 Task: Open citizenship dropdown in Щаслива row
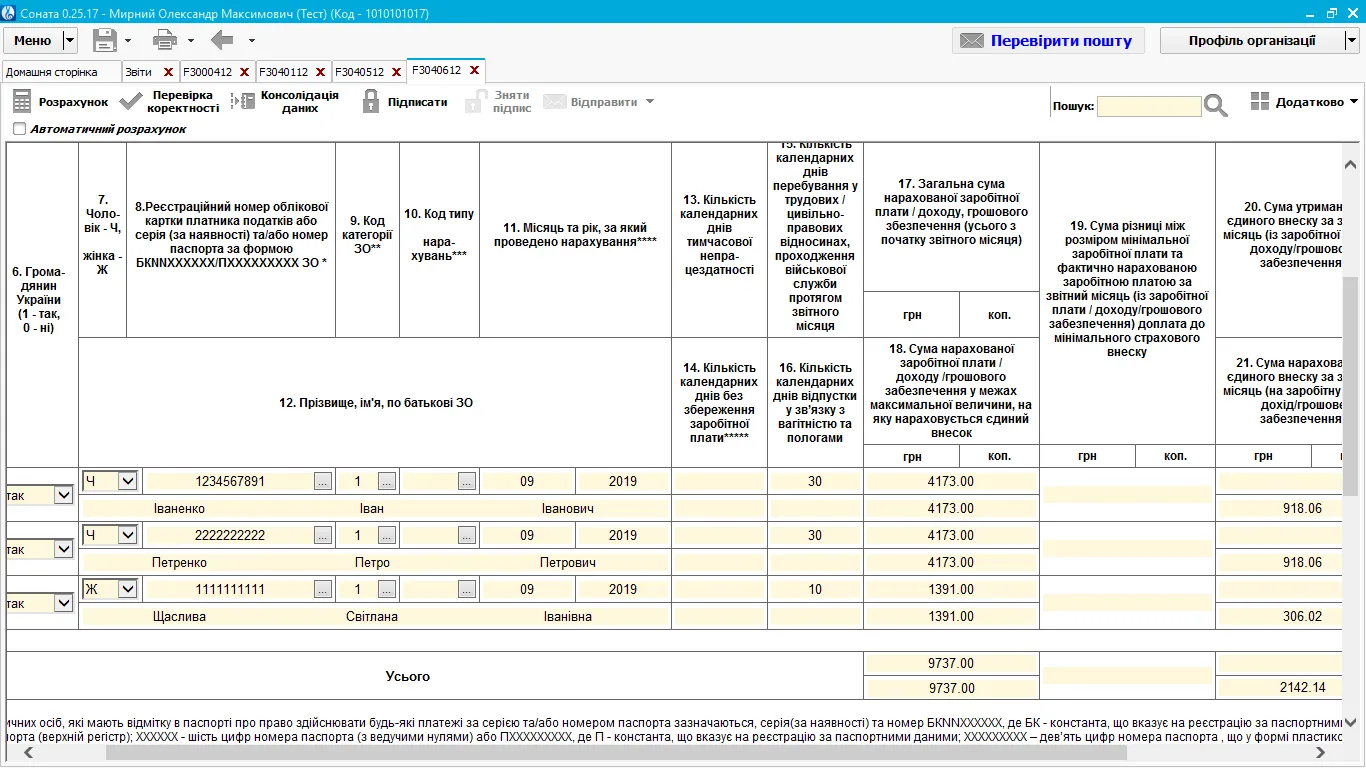(x=63, y=603)
